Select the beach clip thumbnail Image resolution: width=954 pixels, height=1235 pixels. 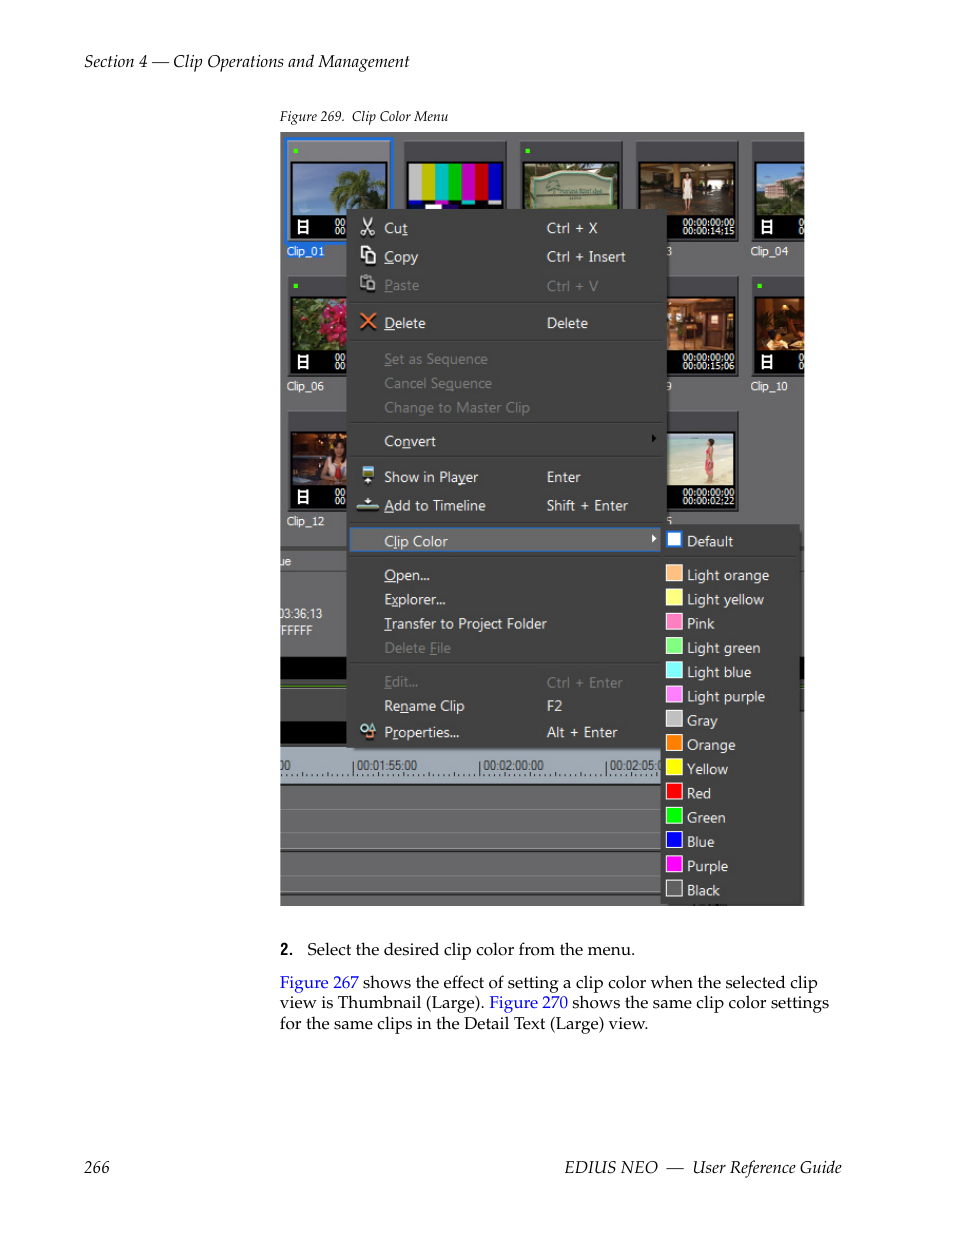(x=701, y=459)
